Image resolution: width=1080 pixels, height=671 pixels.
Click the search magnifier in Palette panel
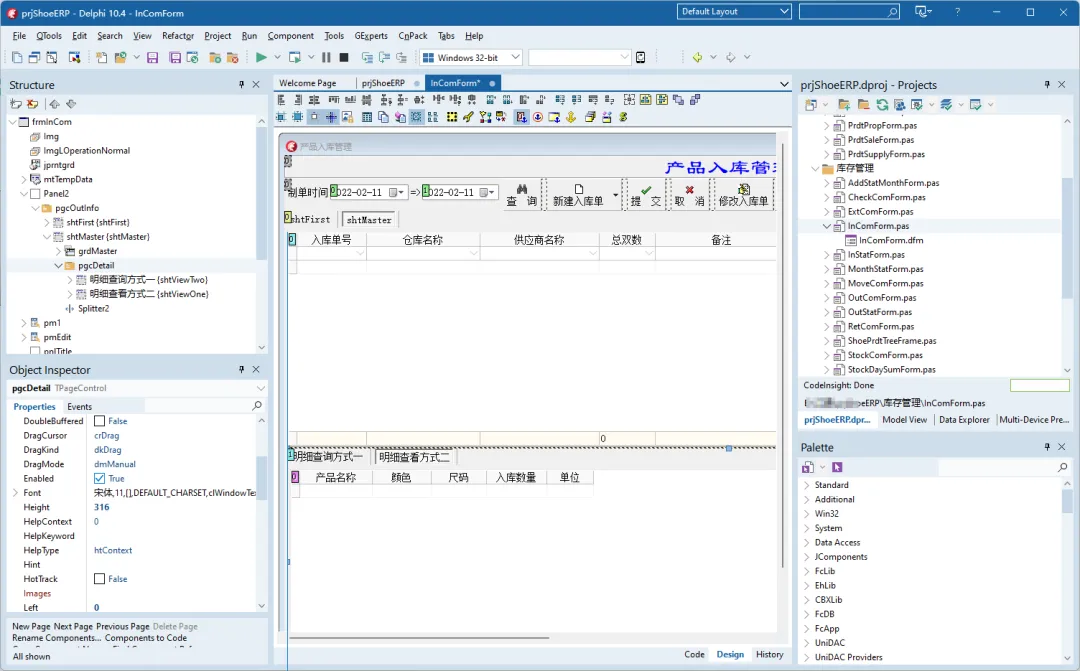(x=1063, y=467)
